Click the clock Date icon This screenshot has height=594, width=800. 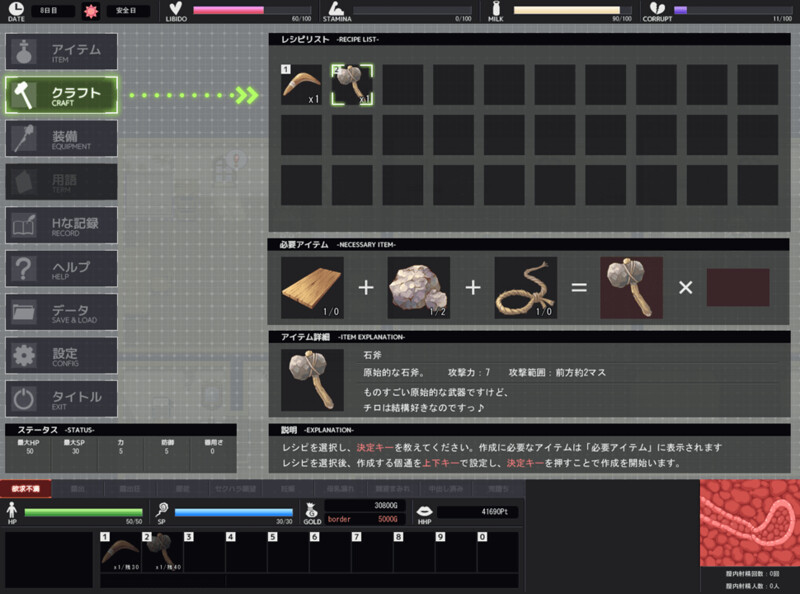click(14, 11)
